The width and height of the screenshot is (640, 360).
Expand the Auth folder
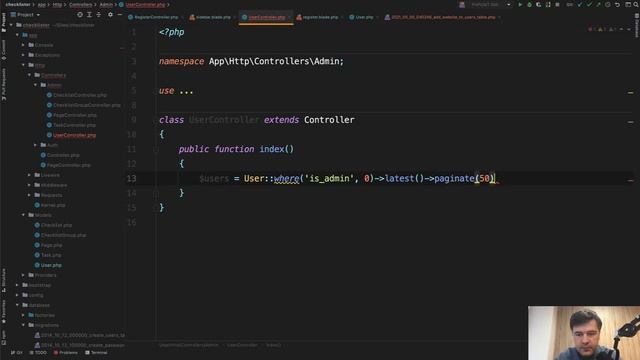pos(36,145)
